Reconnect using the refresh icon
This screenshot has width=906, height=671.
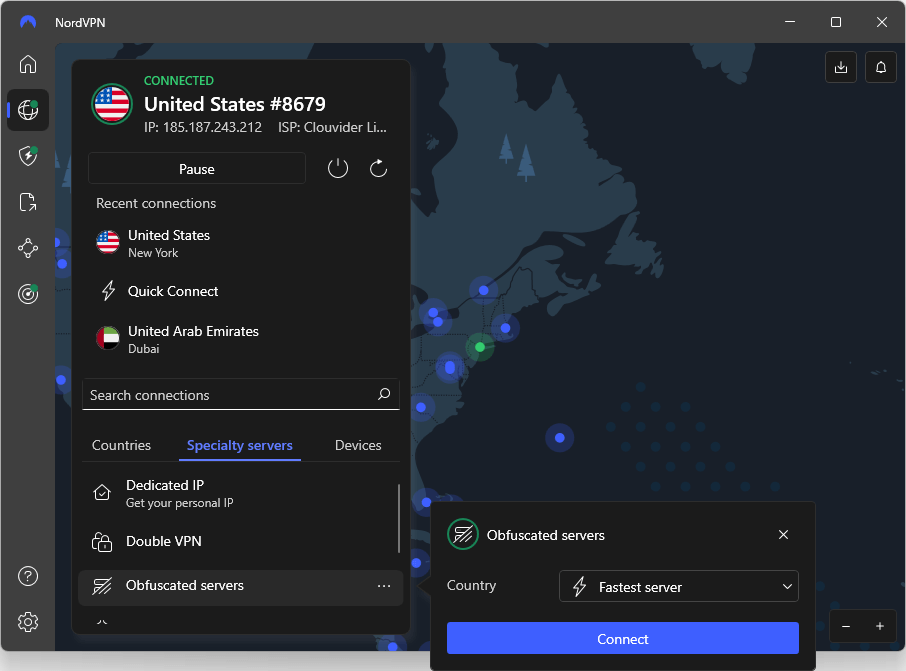pos(378,169)
